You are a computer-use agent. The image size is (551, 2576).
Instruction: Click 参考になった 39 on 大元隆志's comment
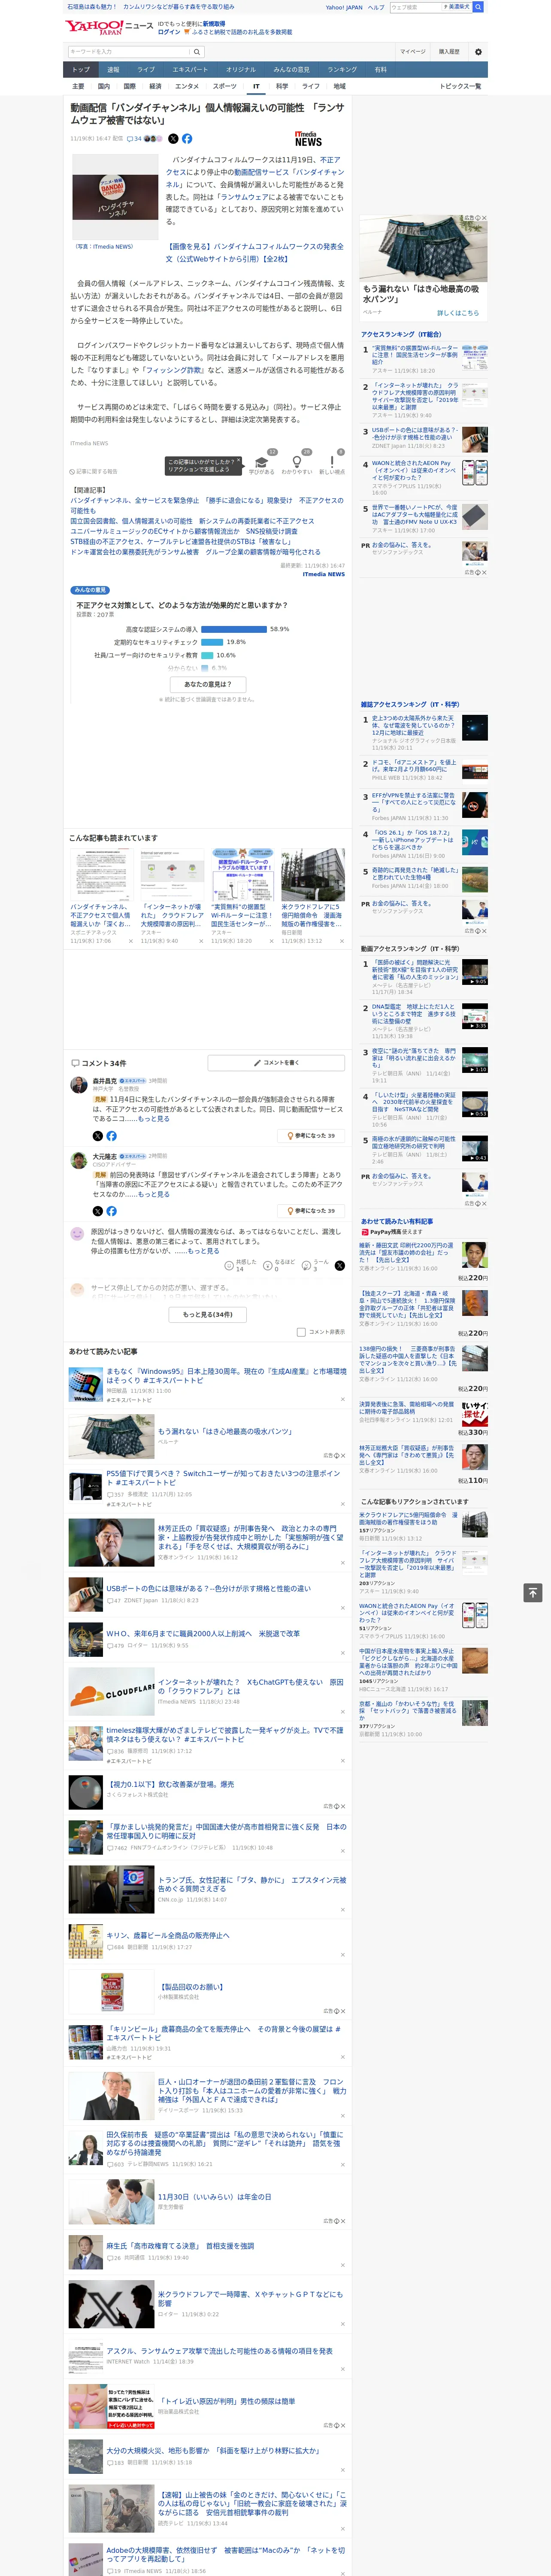click(x=311, y=1211)
